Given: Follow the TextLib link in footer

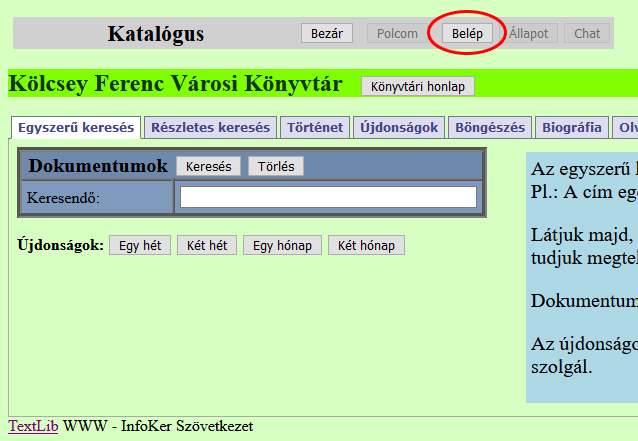Looking at the screenshot, I should coord(33,427).
